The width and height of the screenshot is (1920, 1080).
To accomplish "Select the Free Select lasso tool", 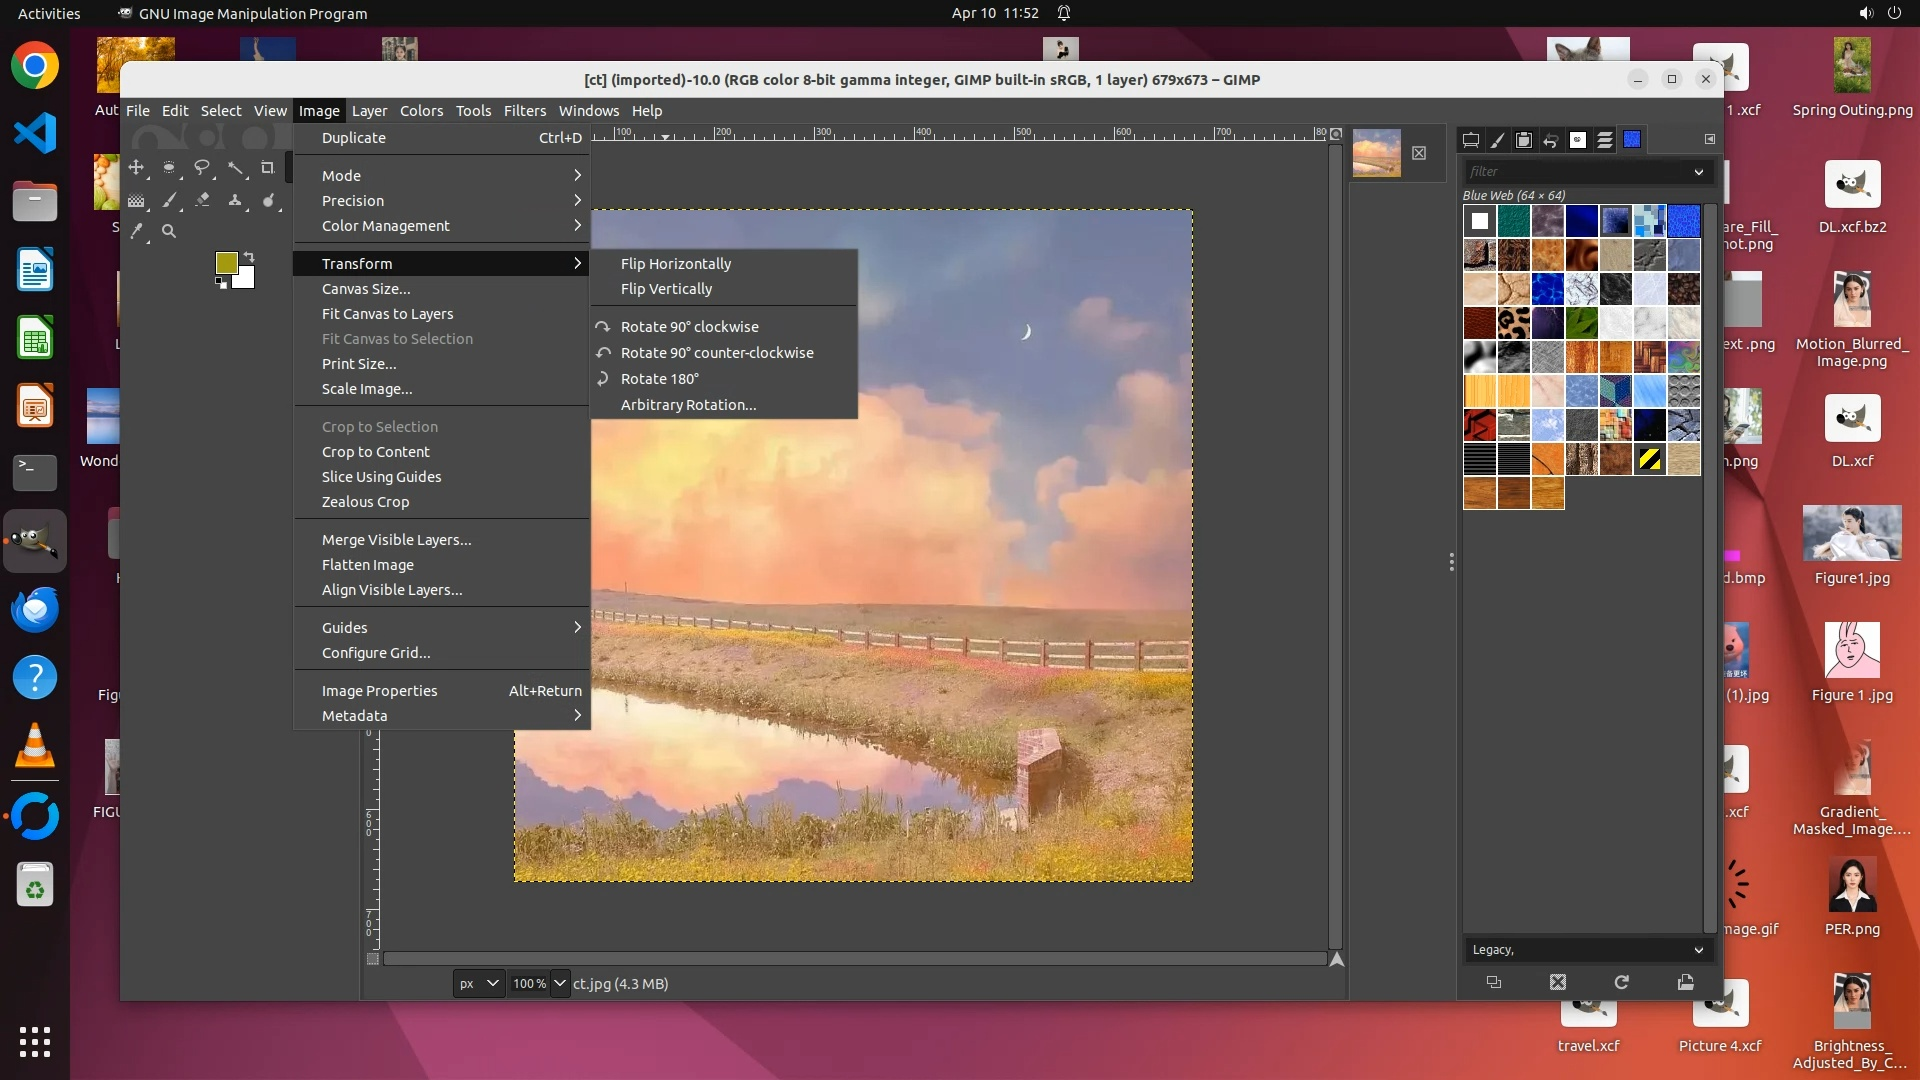I will (x=202, y=168).
